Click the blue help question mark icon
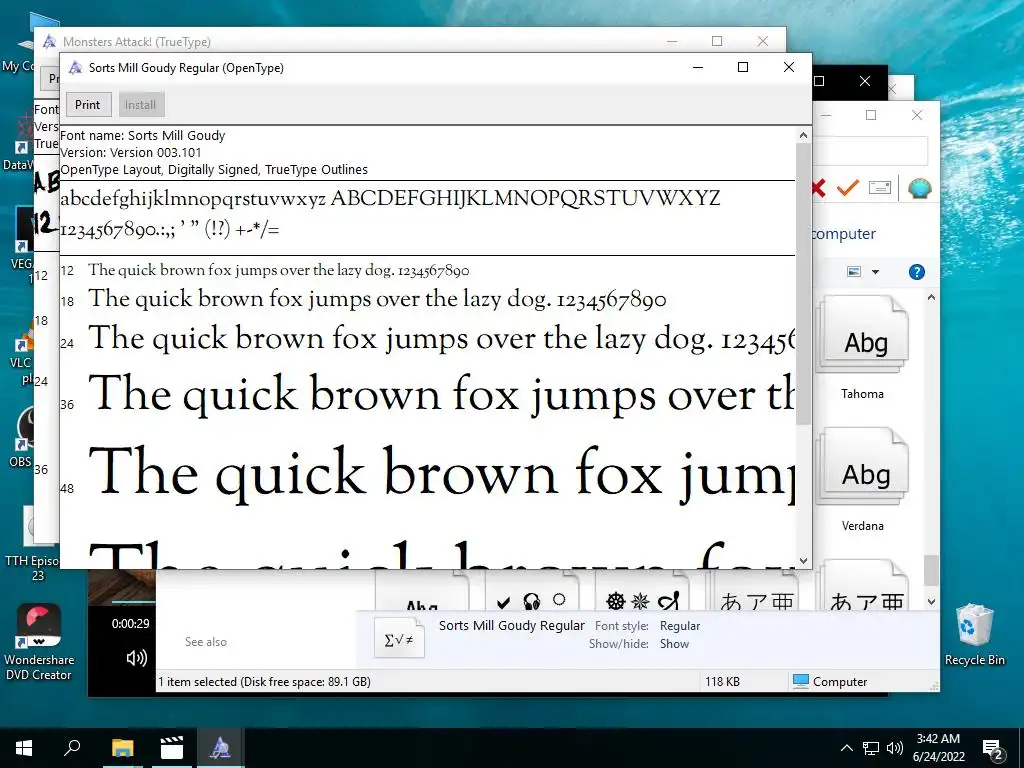Viewport: 1024px width, 768px height. [917, 272]
